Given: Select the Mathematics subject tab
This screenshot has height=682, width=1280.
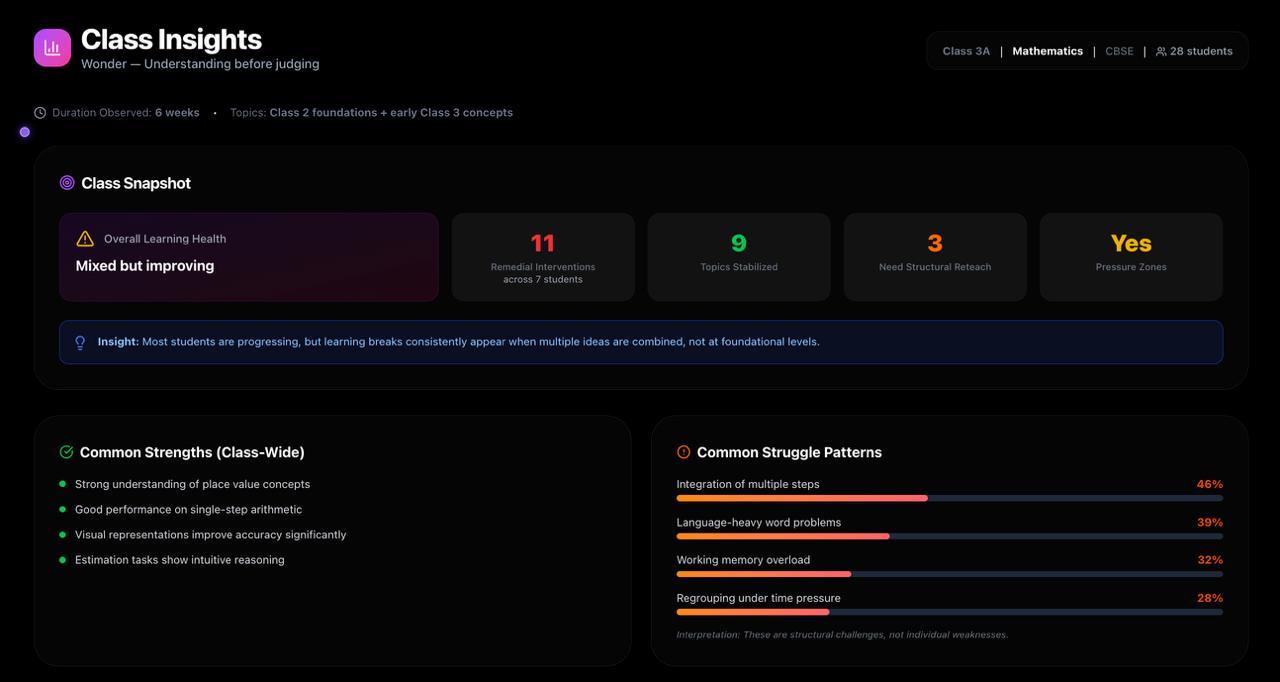Looking at the screenshot, I should pos(1047,51).
